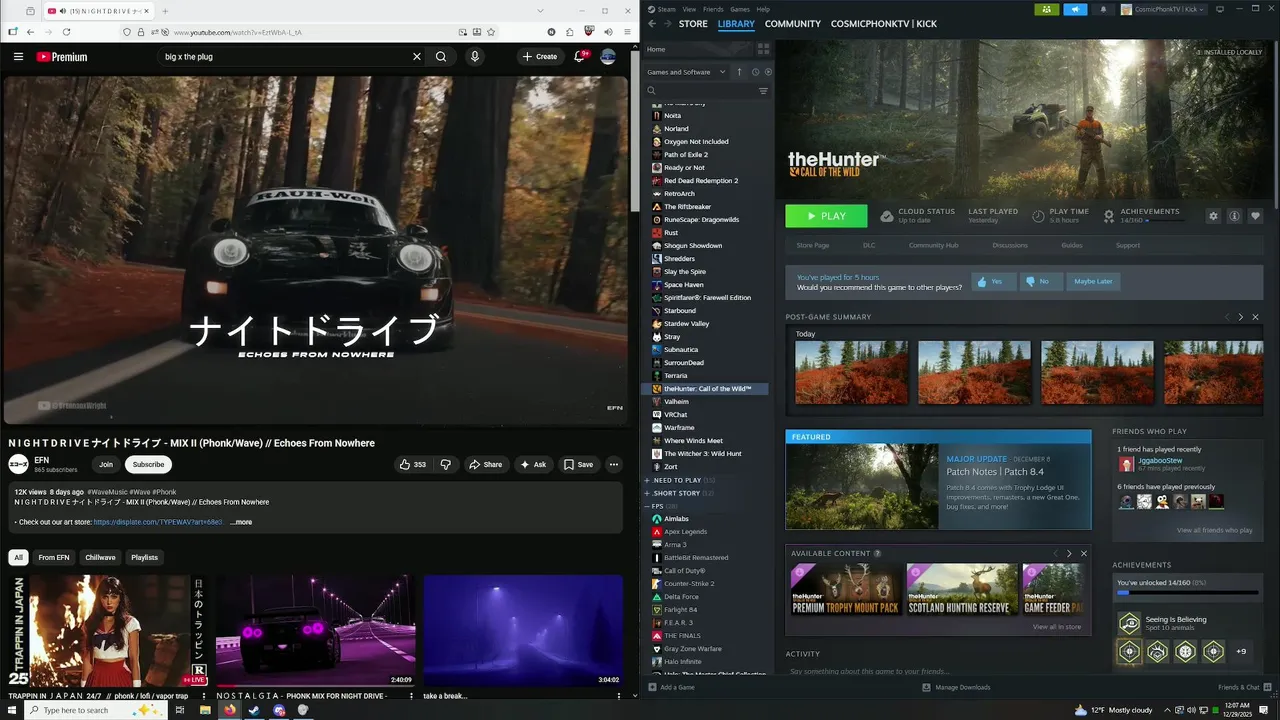Show next Post-Game Summary screenshots arrow
Image resolution: width=1280 pixels, height=720 pixels.
click(1241, 317)
